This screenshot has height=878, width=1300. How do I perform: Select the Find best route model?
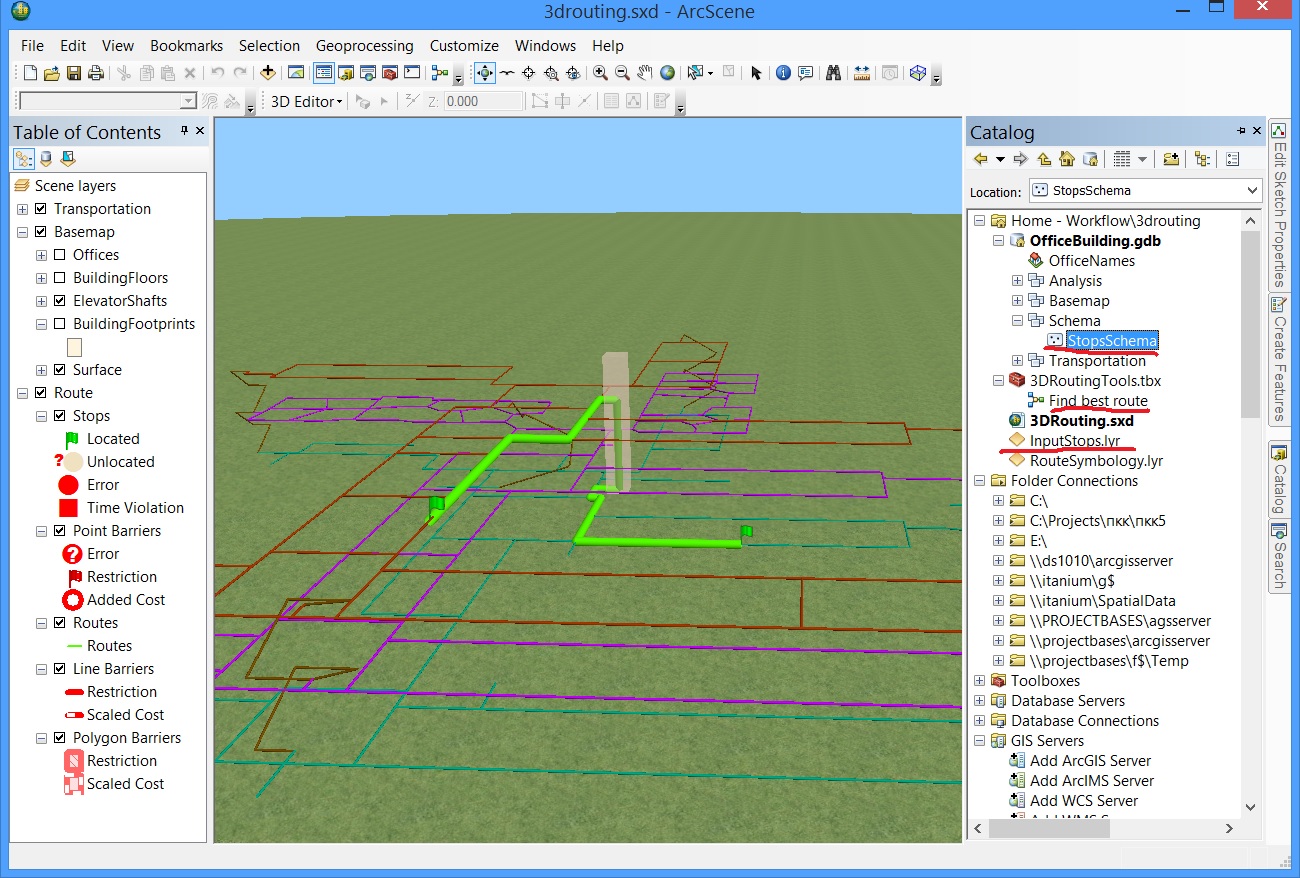1098,401
